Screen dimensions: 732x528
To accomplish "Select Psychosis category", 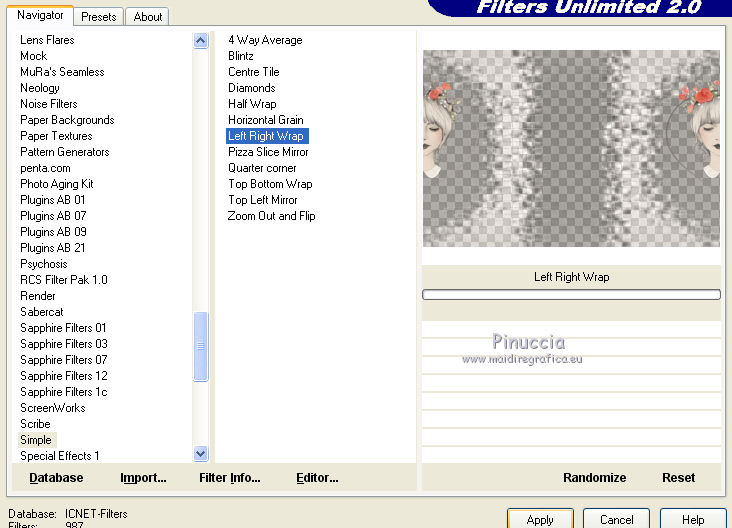I will [x=44, y=264].
